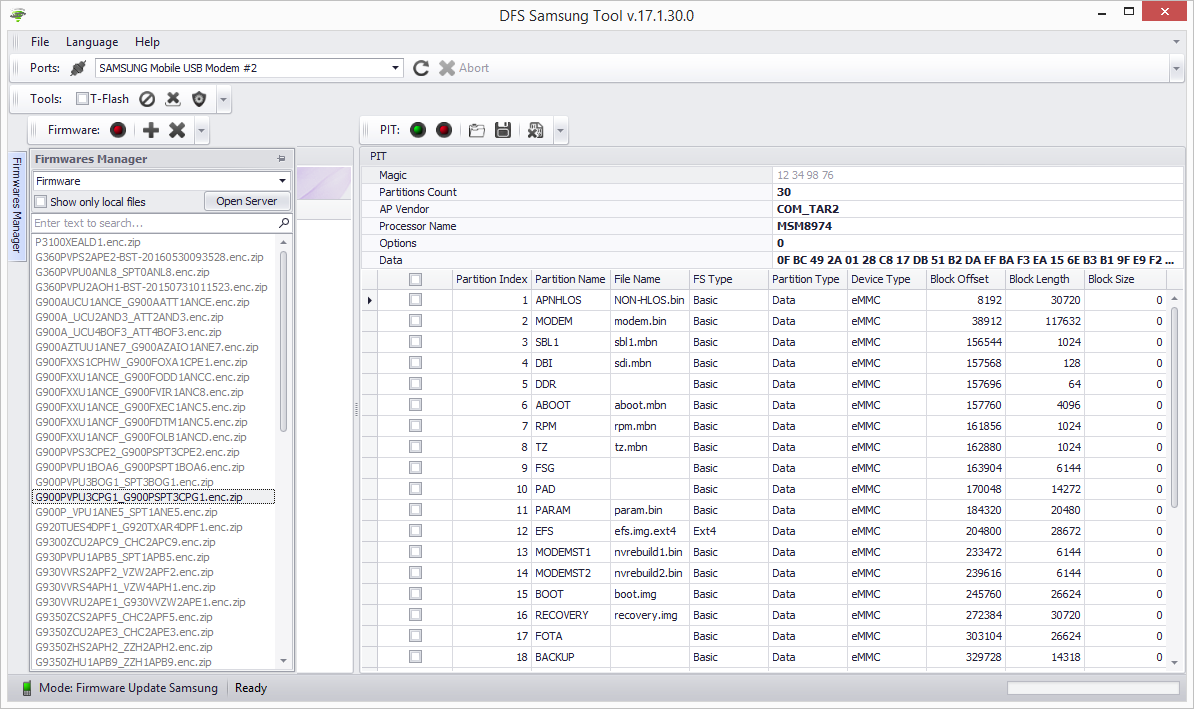Check the APNHLOS partition checkbox
The width and height of the screenshot is (1194, 709).
pyautogui.click(x=415, y=300)
